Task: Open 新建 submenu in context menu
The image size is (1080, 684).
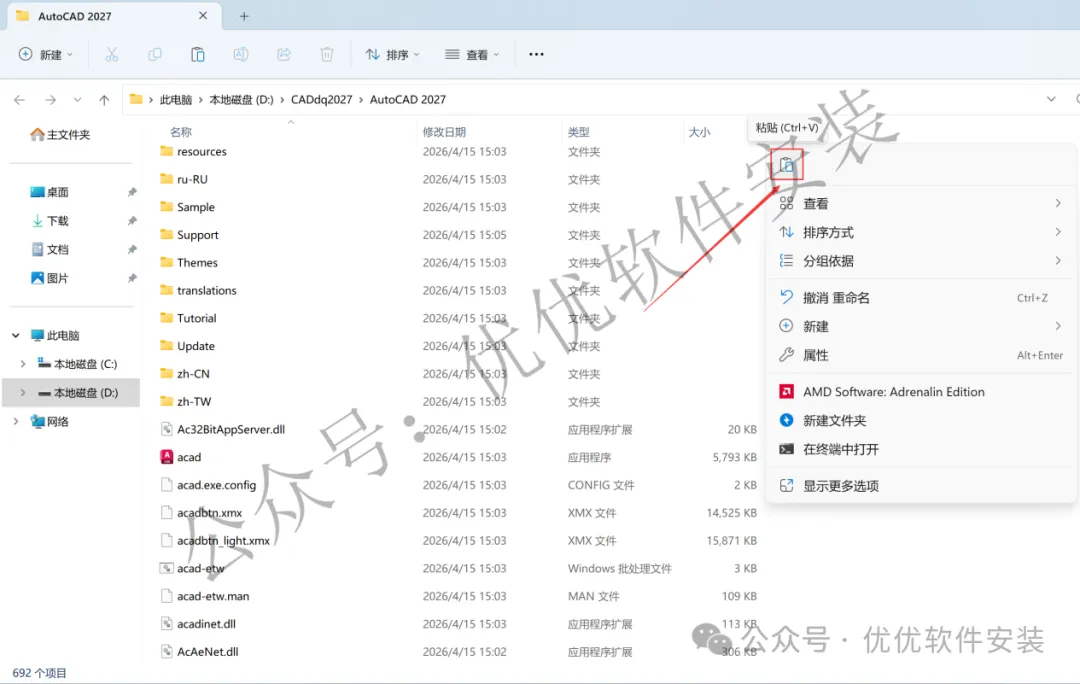Action: coord(921,327)
